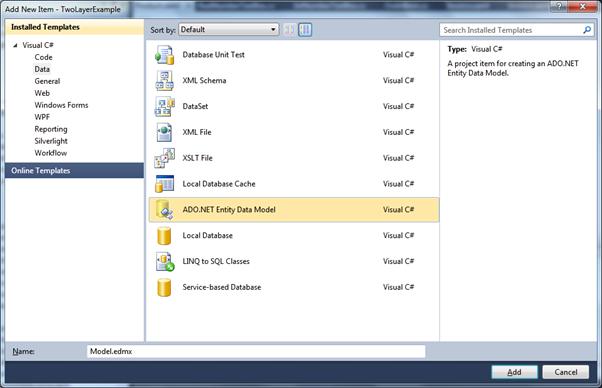
Task: Click the 'DataSet' template name
Action: coord(195,106)
